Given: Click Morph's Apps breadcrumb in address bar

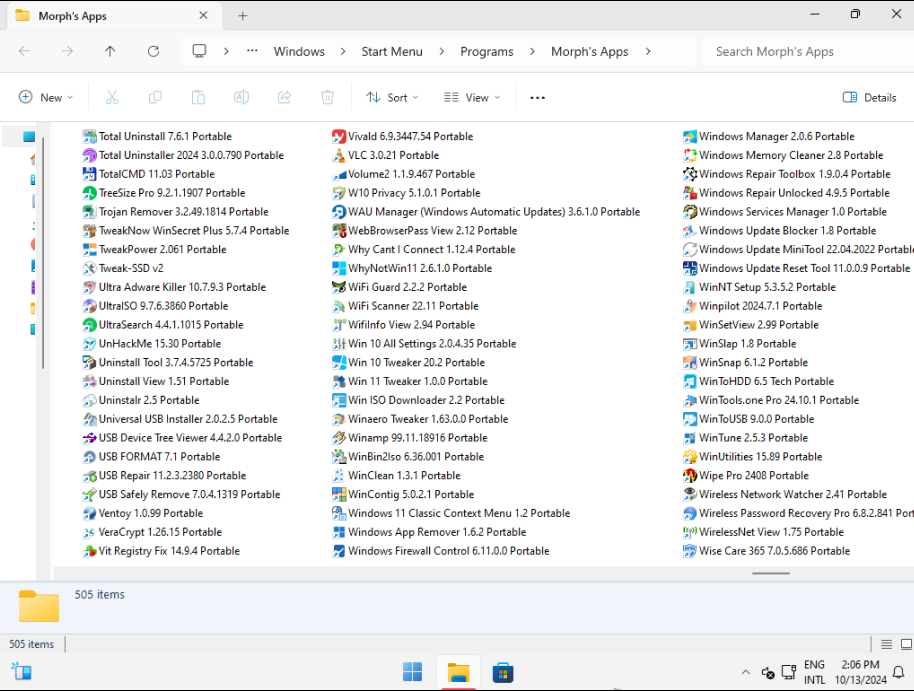Looking at the screenshot, I should [x=590, y=51].
